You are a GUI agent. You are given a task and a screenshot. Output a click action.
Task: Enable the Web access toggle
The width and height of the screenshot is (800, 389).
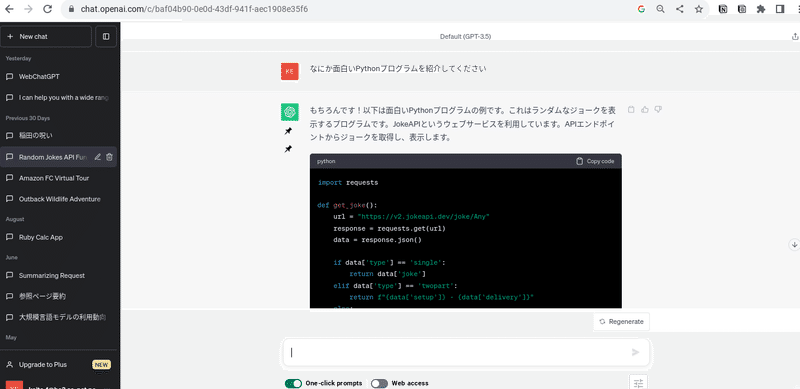pos(379,383)
